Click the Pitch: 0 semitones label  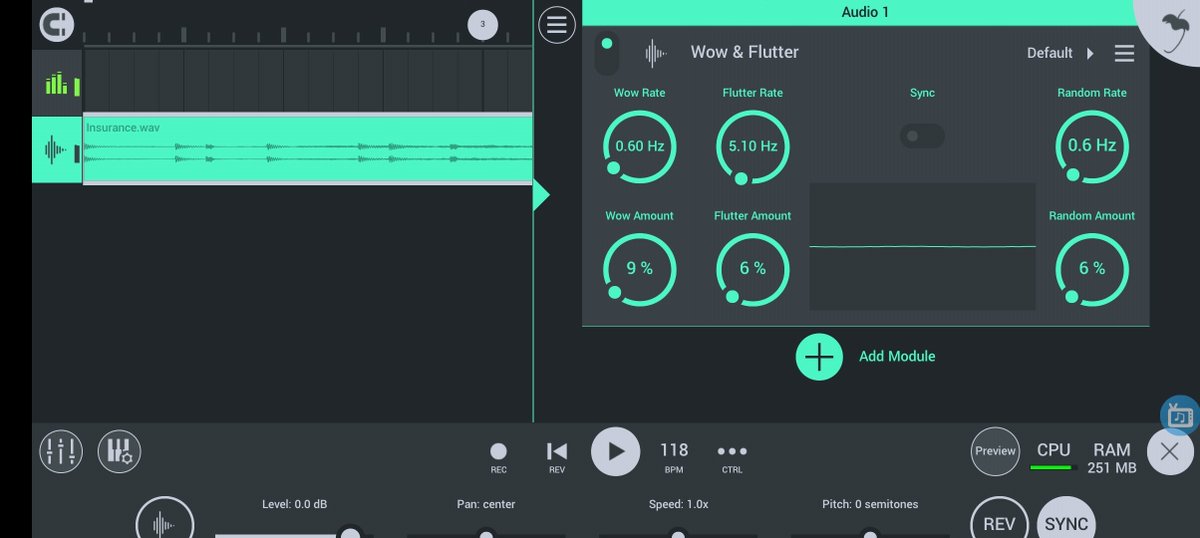coord(870,504)
